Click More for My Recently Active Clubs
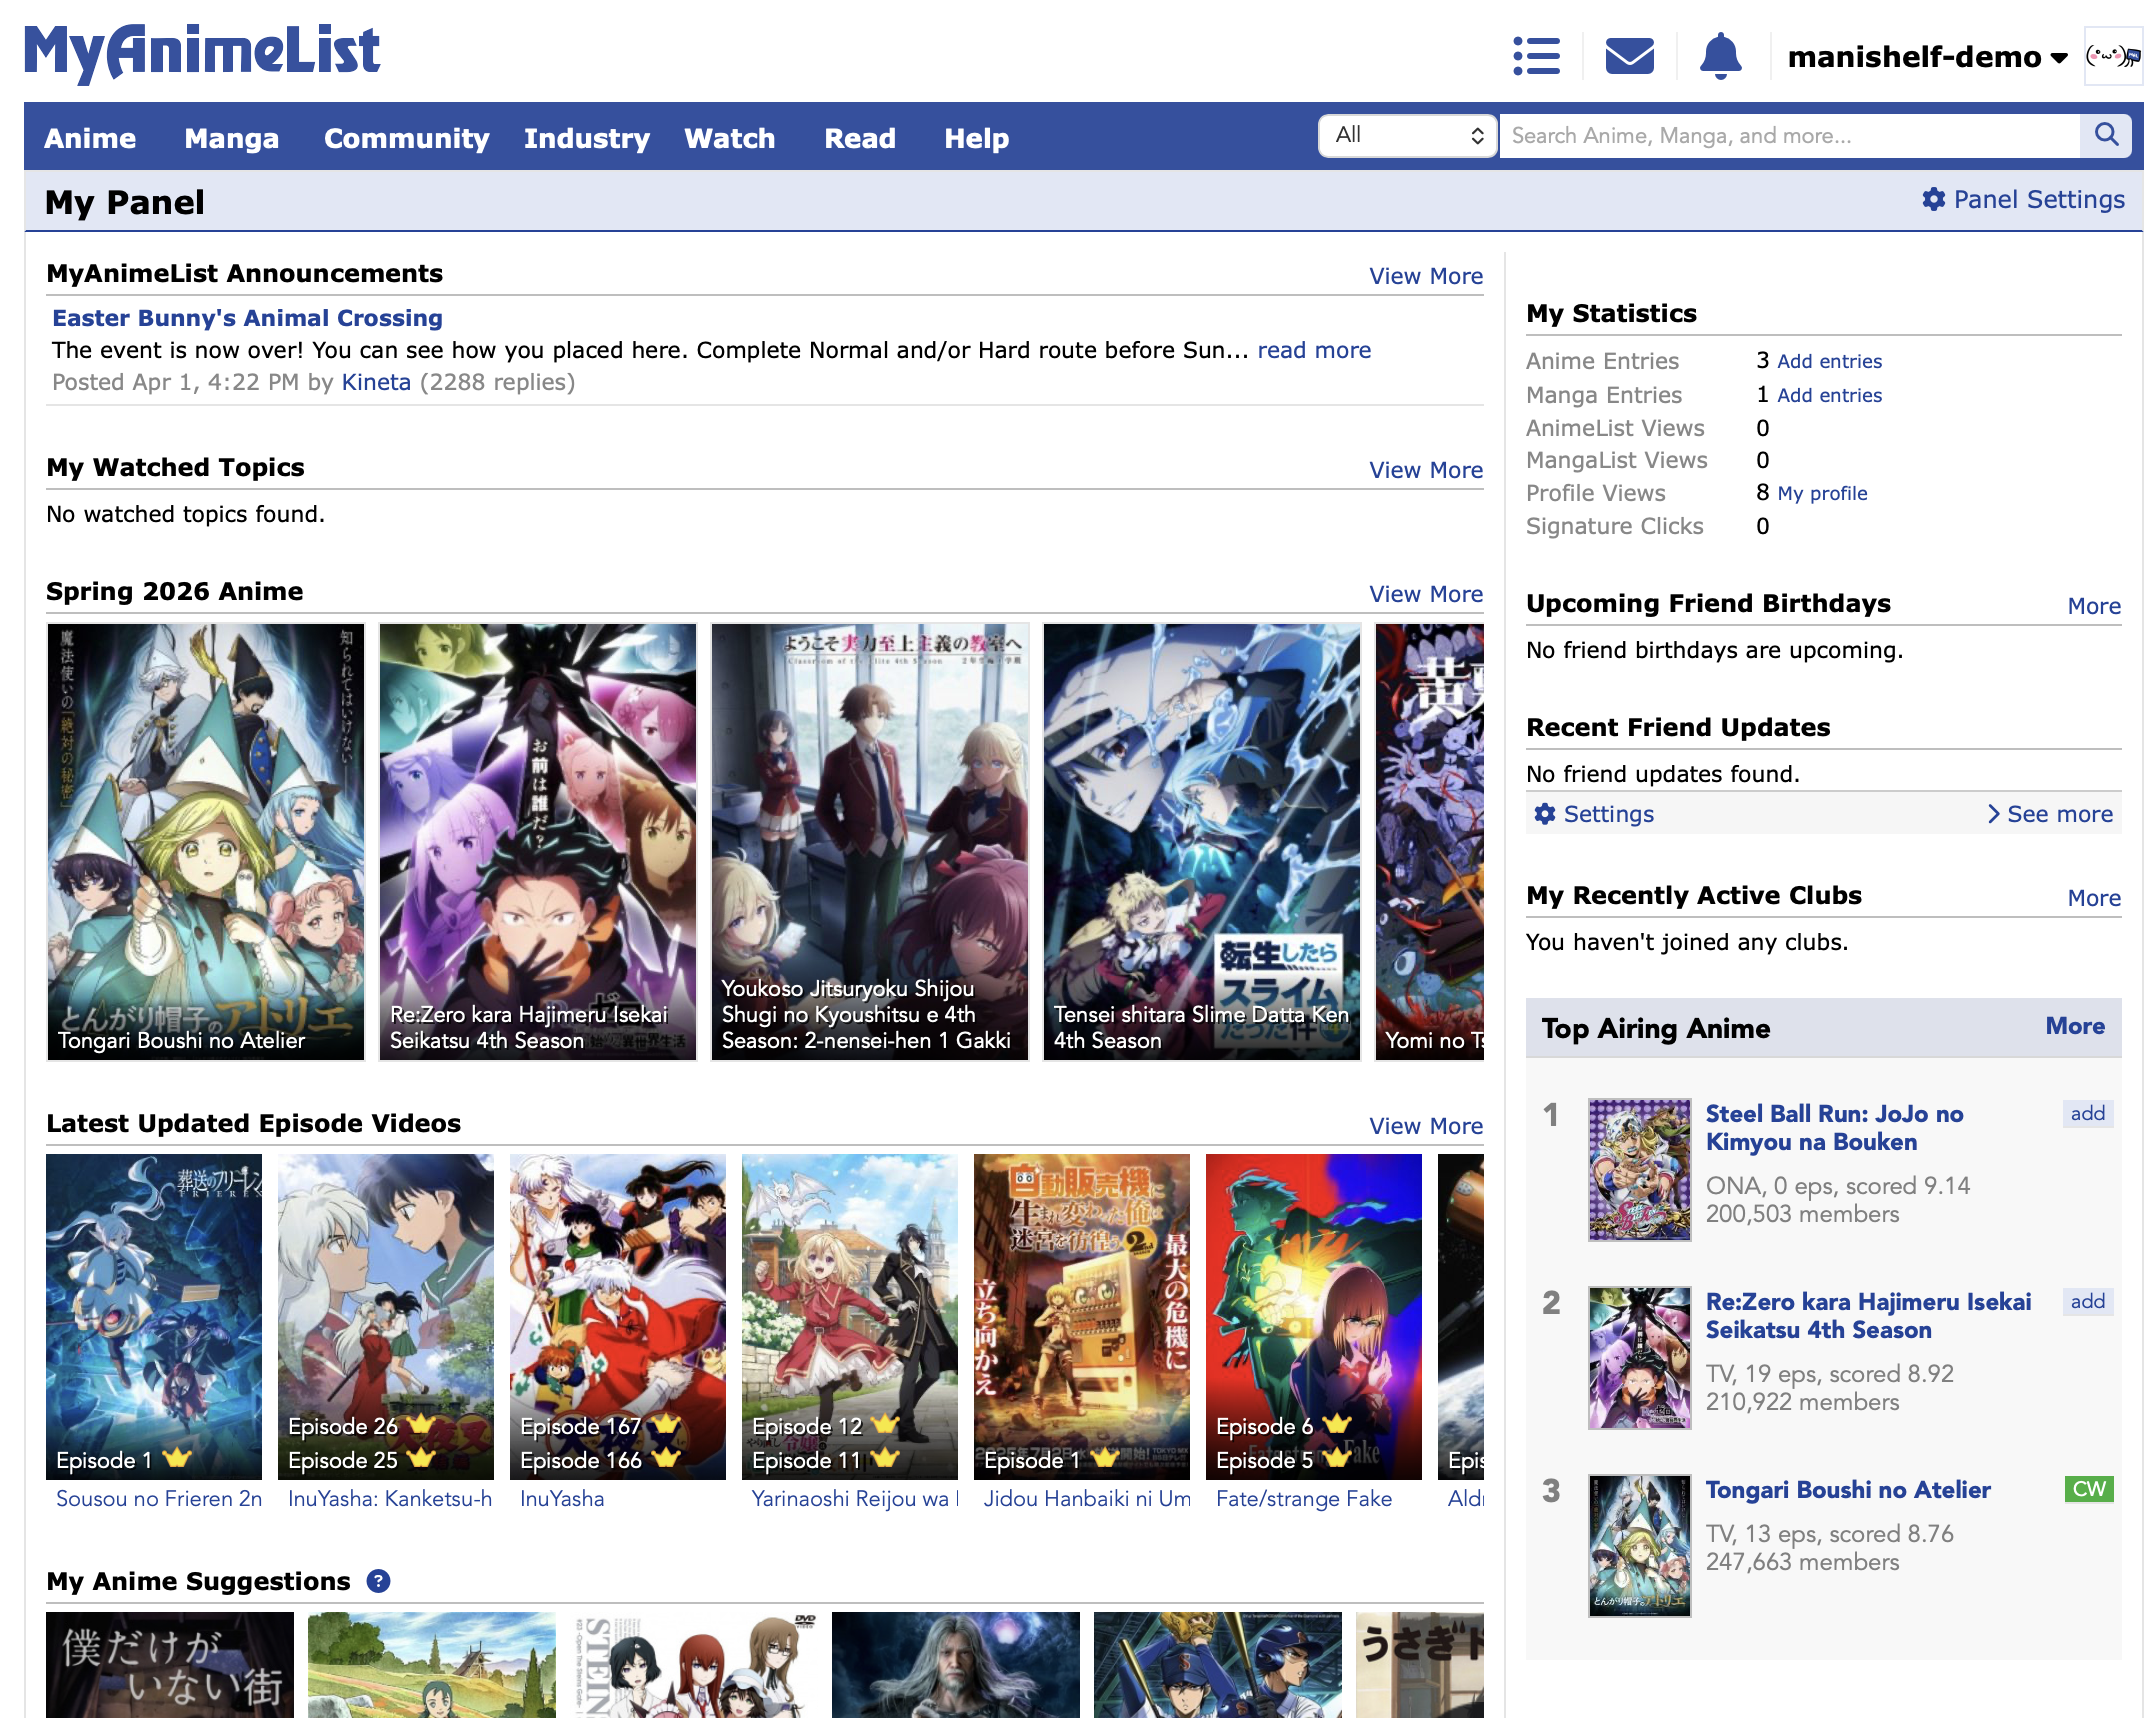Screen dimensions: 2148x1718 pos(2094,898)
